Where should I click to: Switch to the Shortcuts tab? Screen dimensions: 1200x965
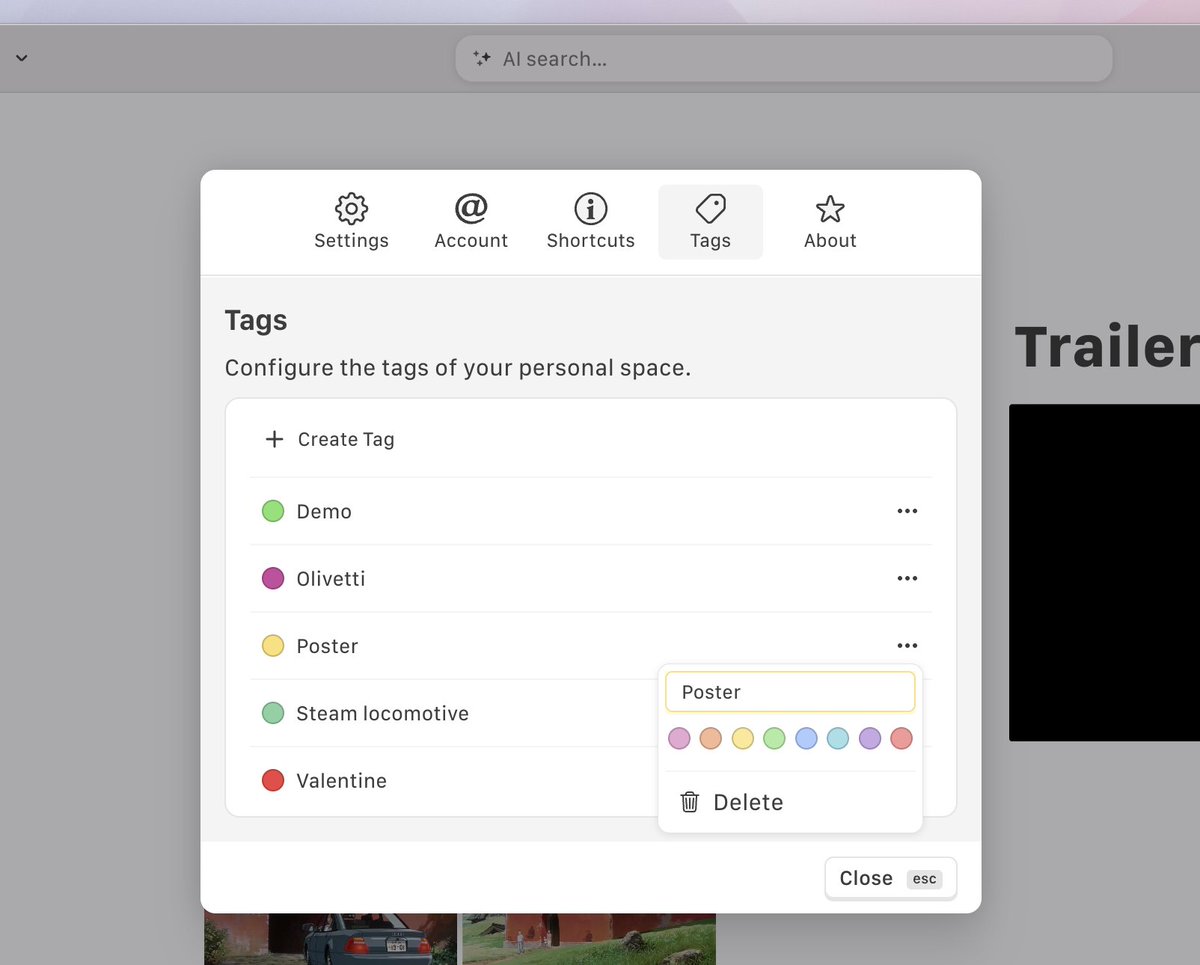590,222
